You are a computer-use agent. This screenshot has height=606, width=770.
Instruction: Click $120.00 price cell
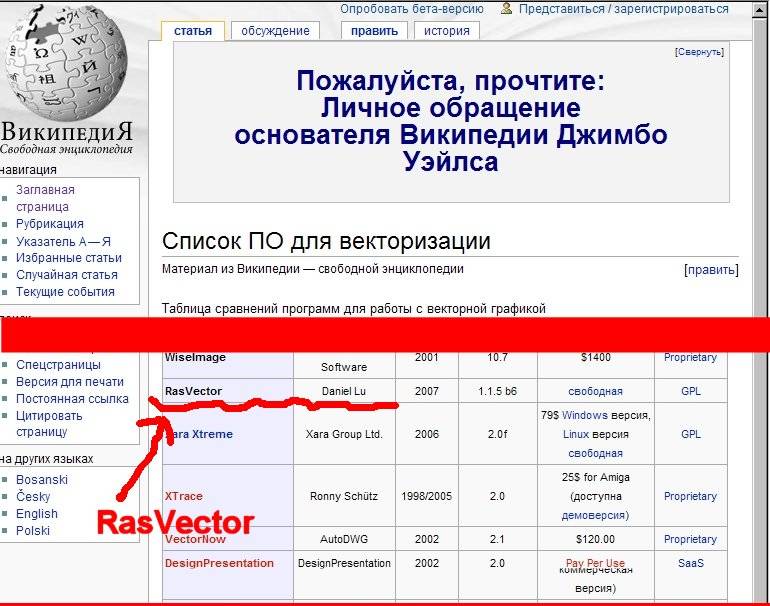(596, 539)
